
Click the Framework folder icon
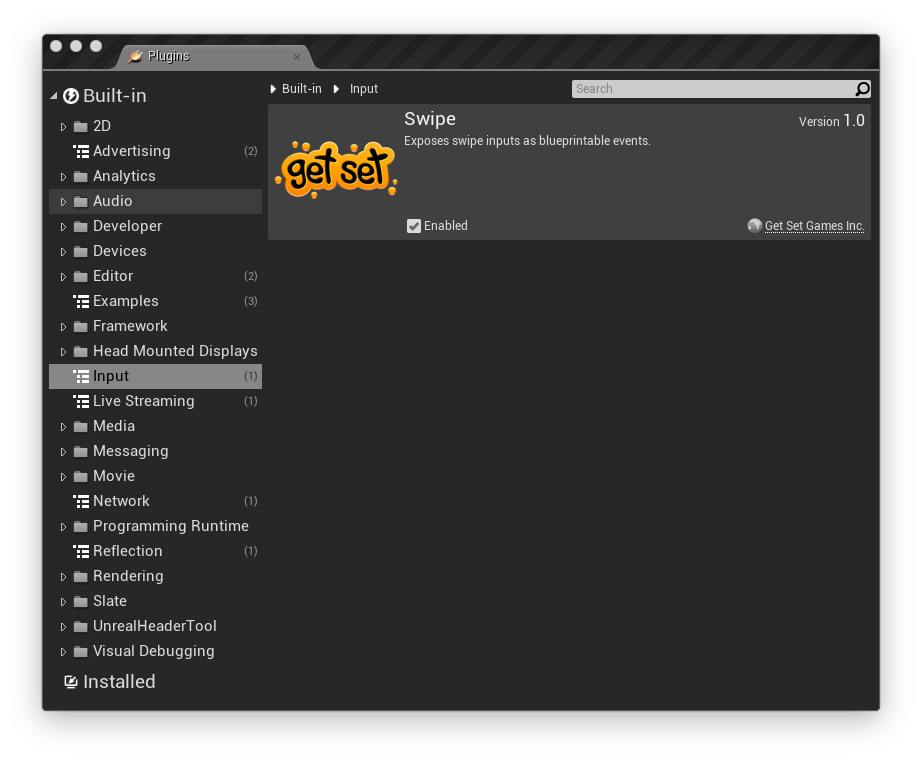tap(81, 326)
